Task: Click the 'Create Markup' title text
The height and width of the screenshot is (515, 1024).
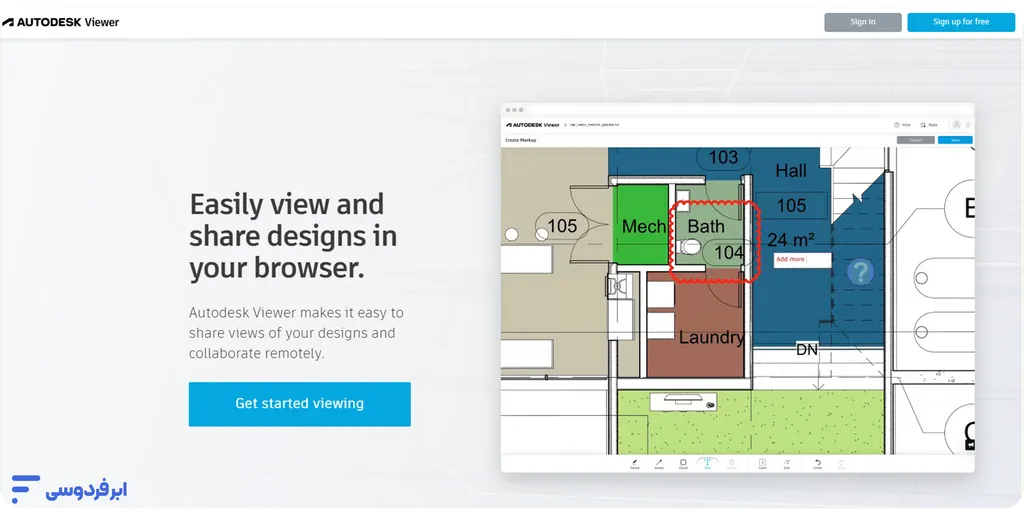Action: (520, 140)
